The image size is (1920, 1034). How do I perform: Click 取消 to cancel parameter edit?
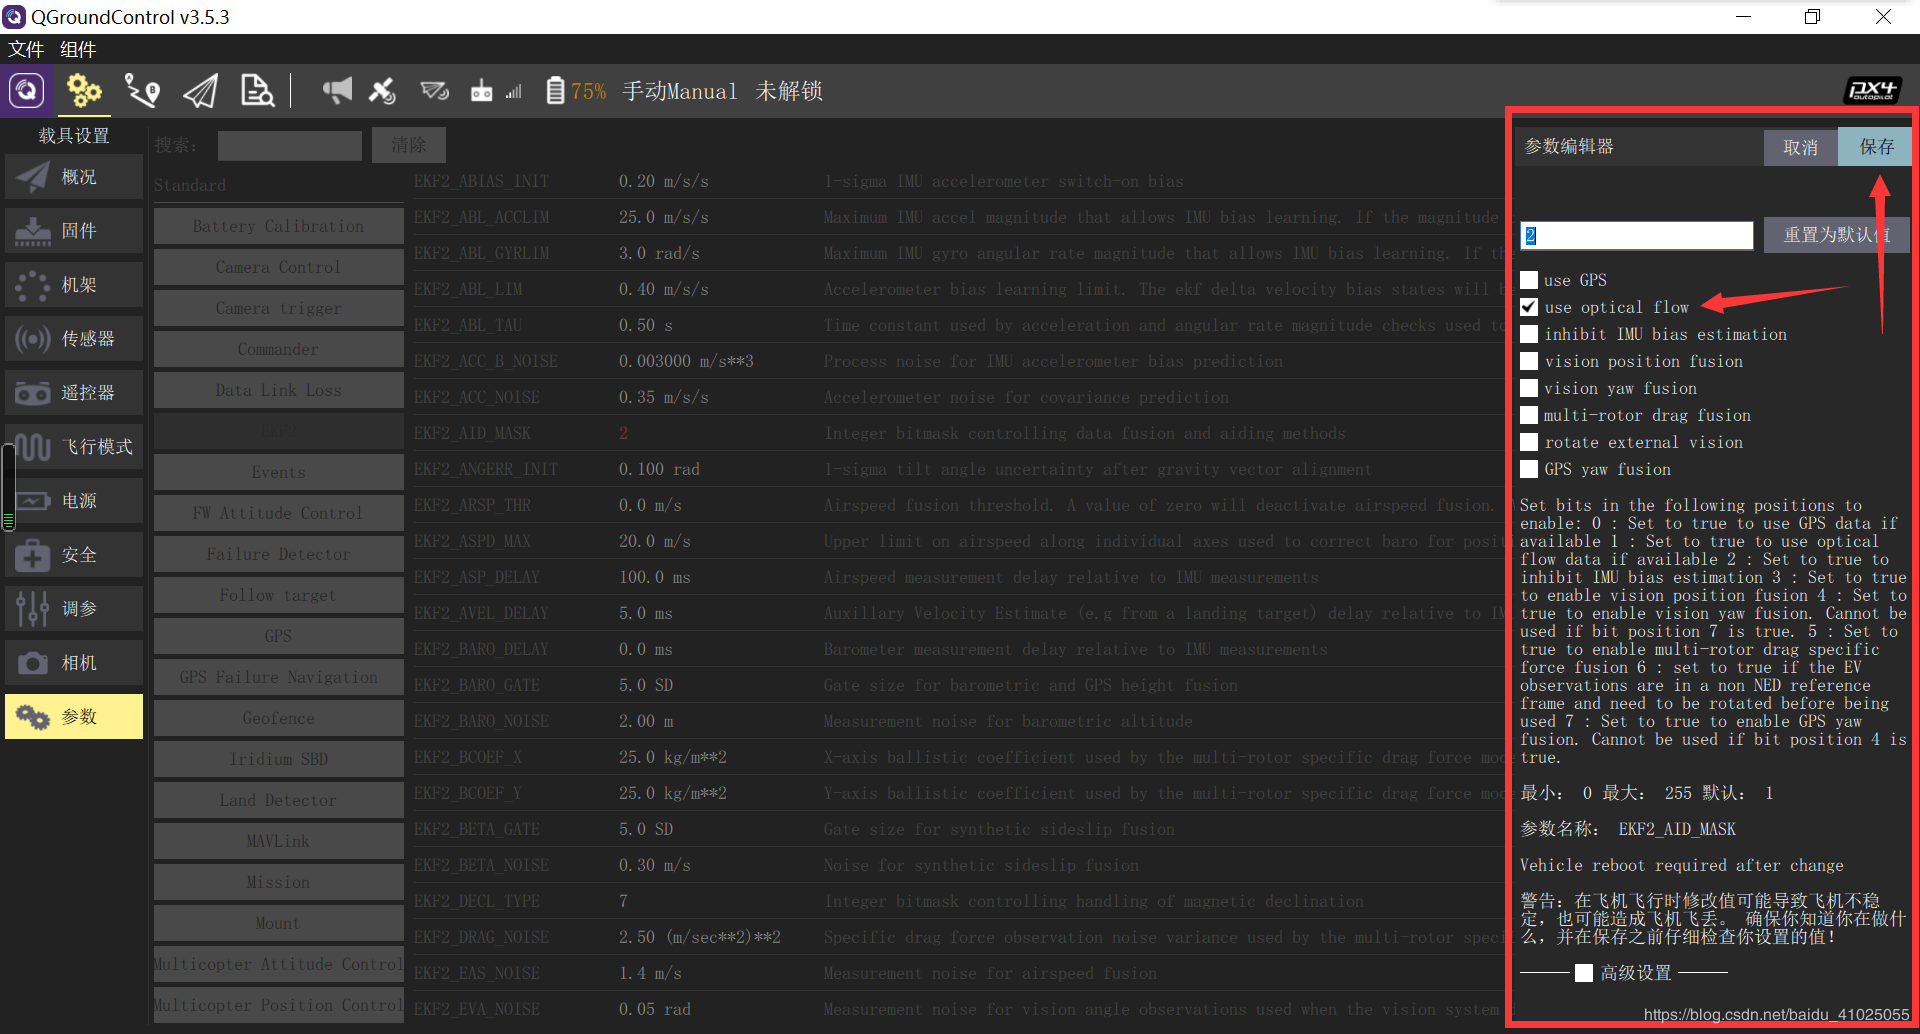click(x=1800, y=147)
